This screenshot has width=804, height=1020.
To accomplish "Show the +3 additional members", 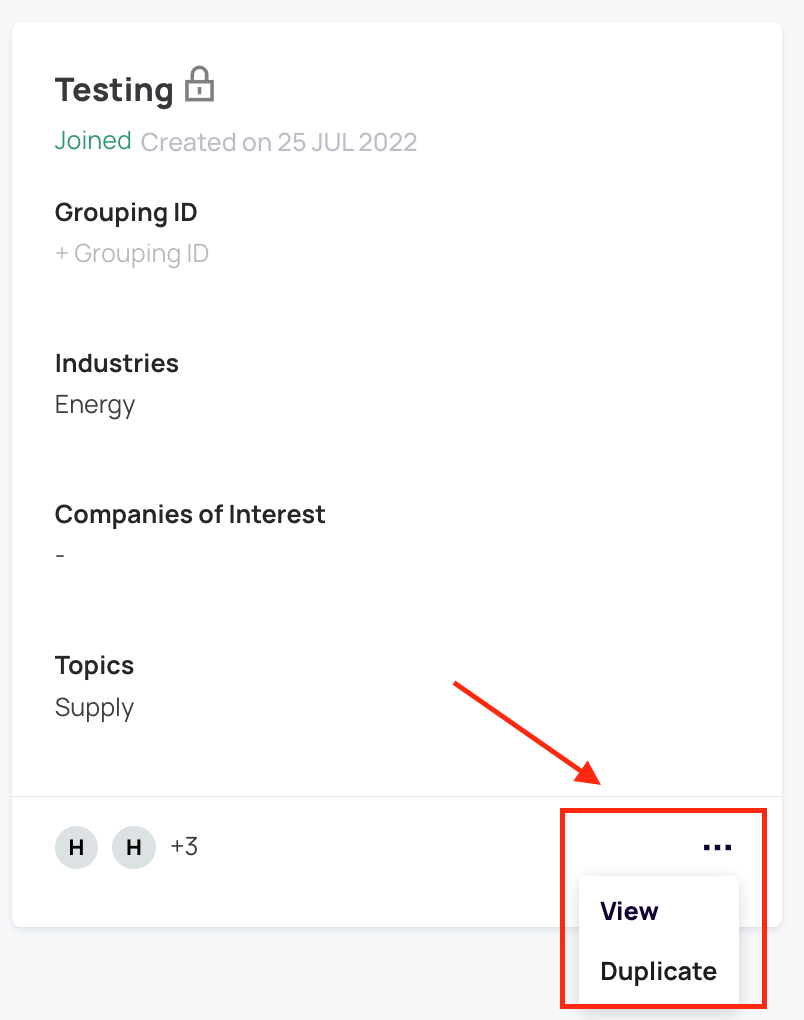I will tap(184, 848).
